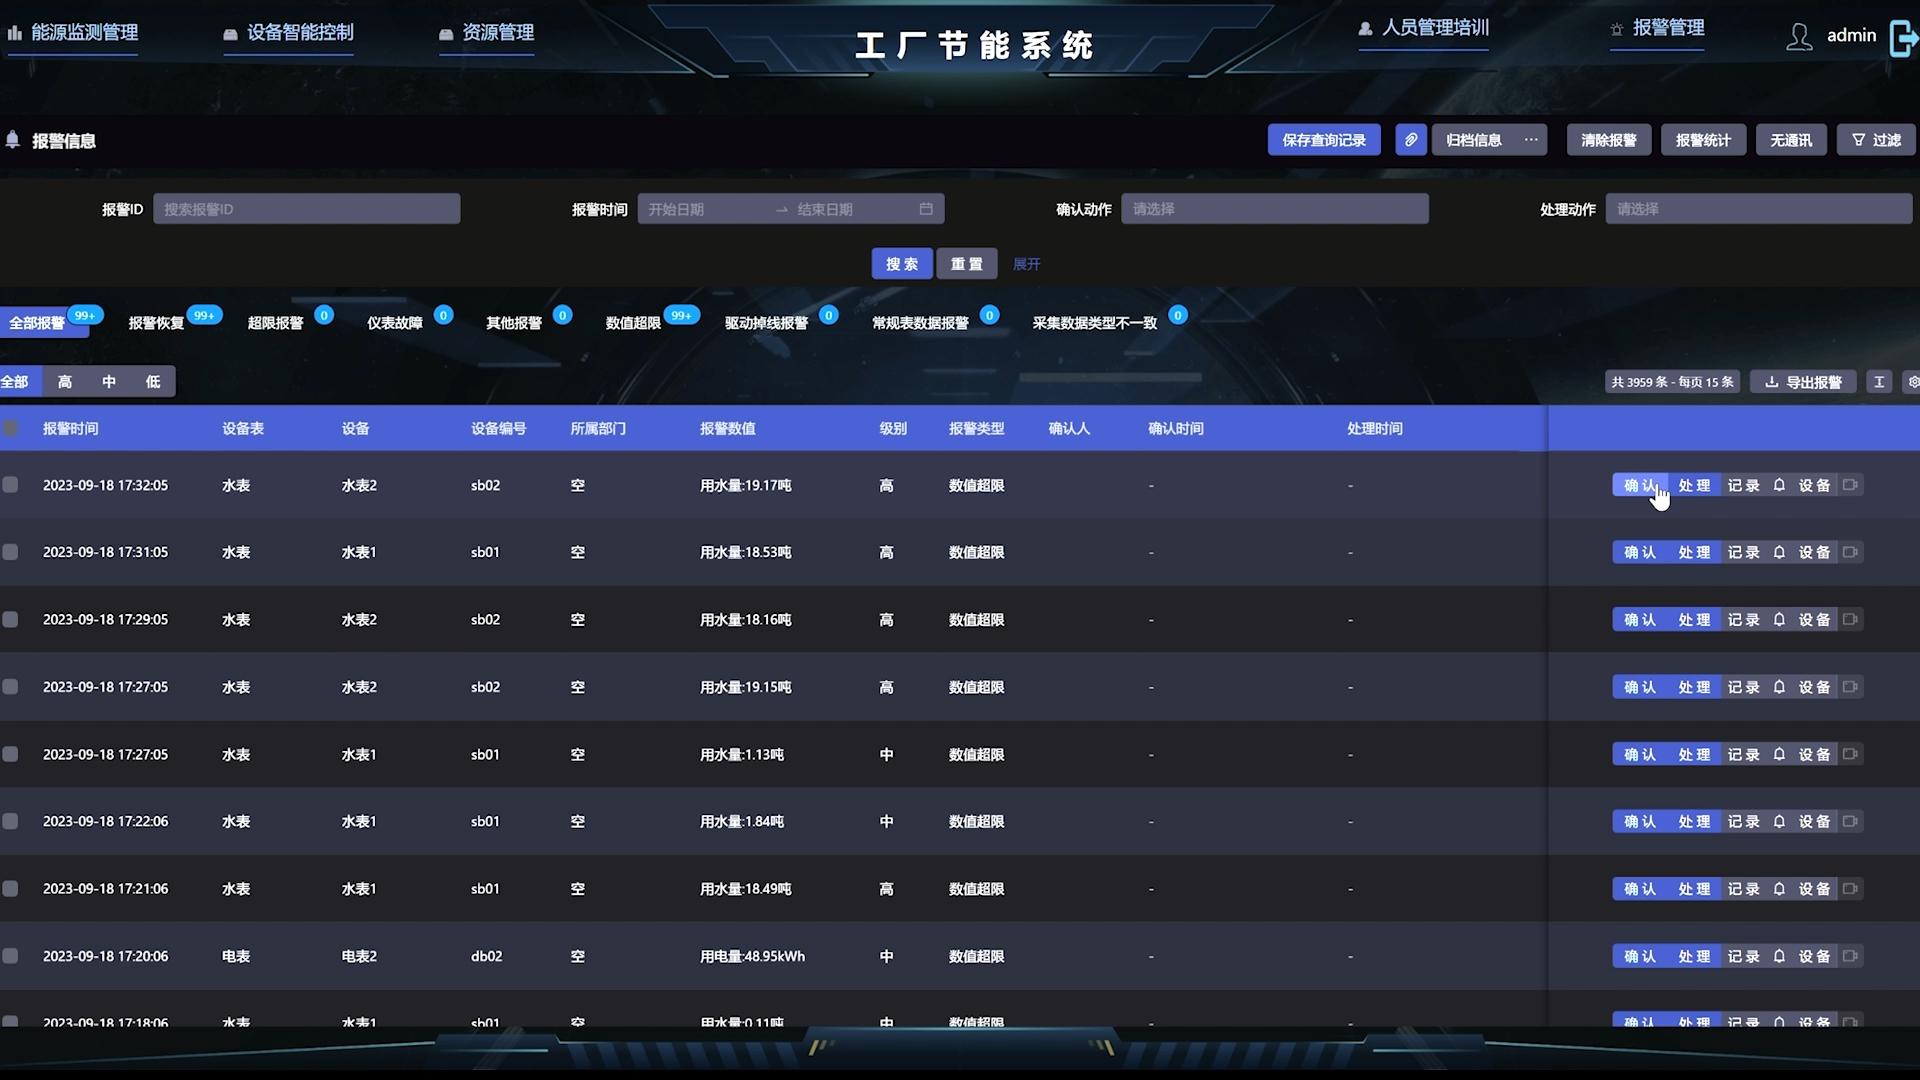Click 记录 in the 17:29:05 row
Image resolution: width=1920 pixels, height=1080 pixels.
[1743, 620]
